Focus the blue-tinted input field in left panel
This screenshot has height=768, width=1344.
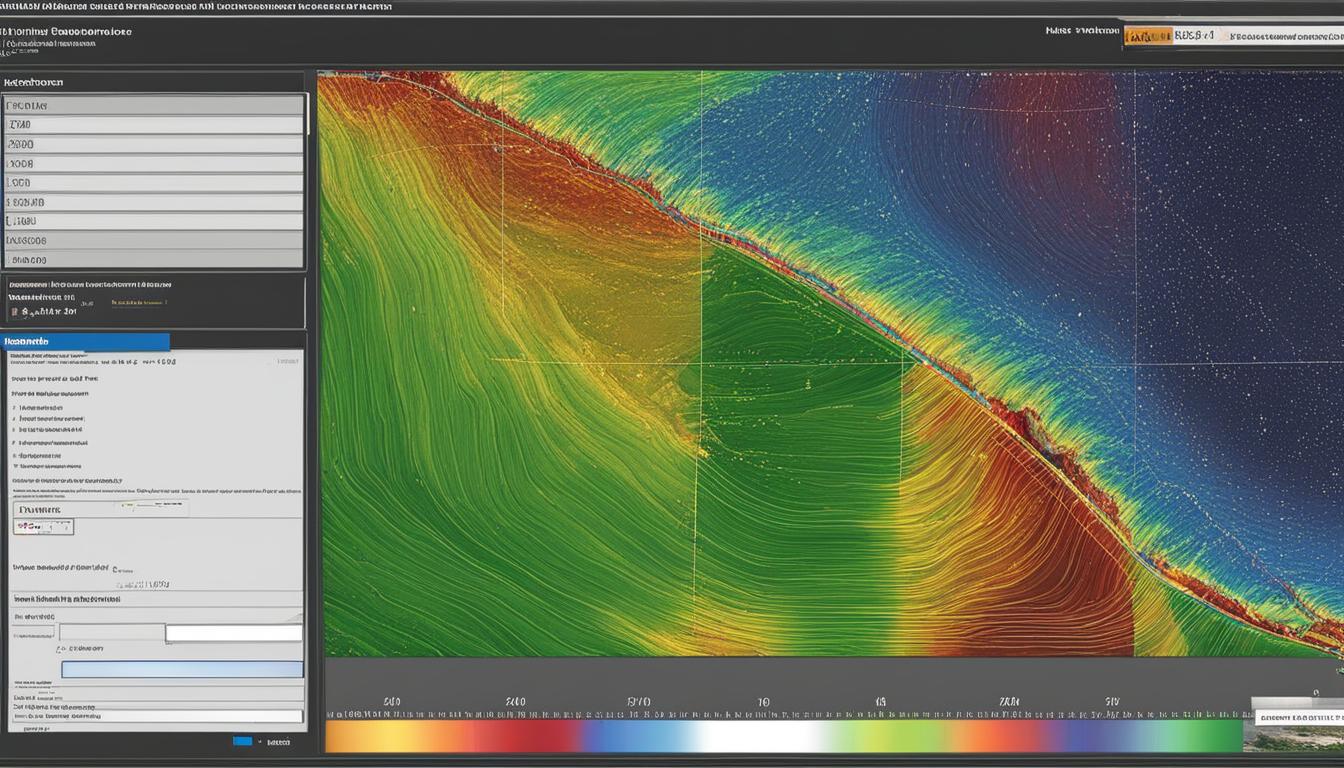tap(182, 669)
